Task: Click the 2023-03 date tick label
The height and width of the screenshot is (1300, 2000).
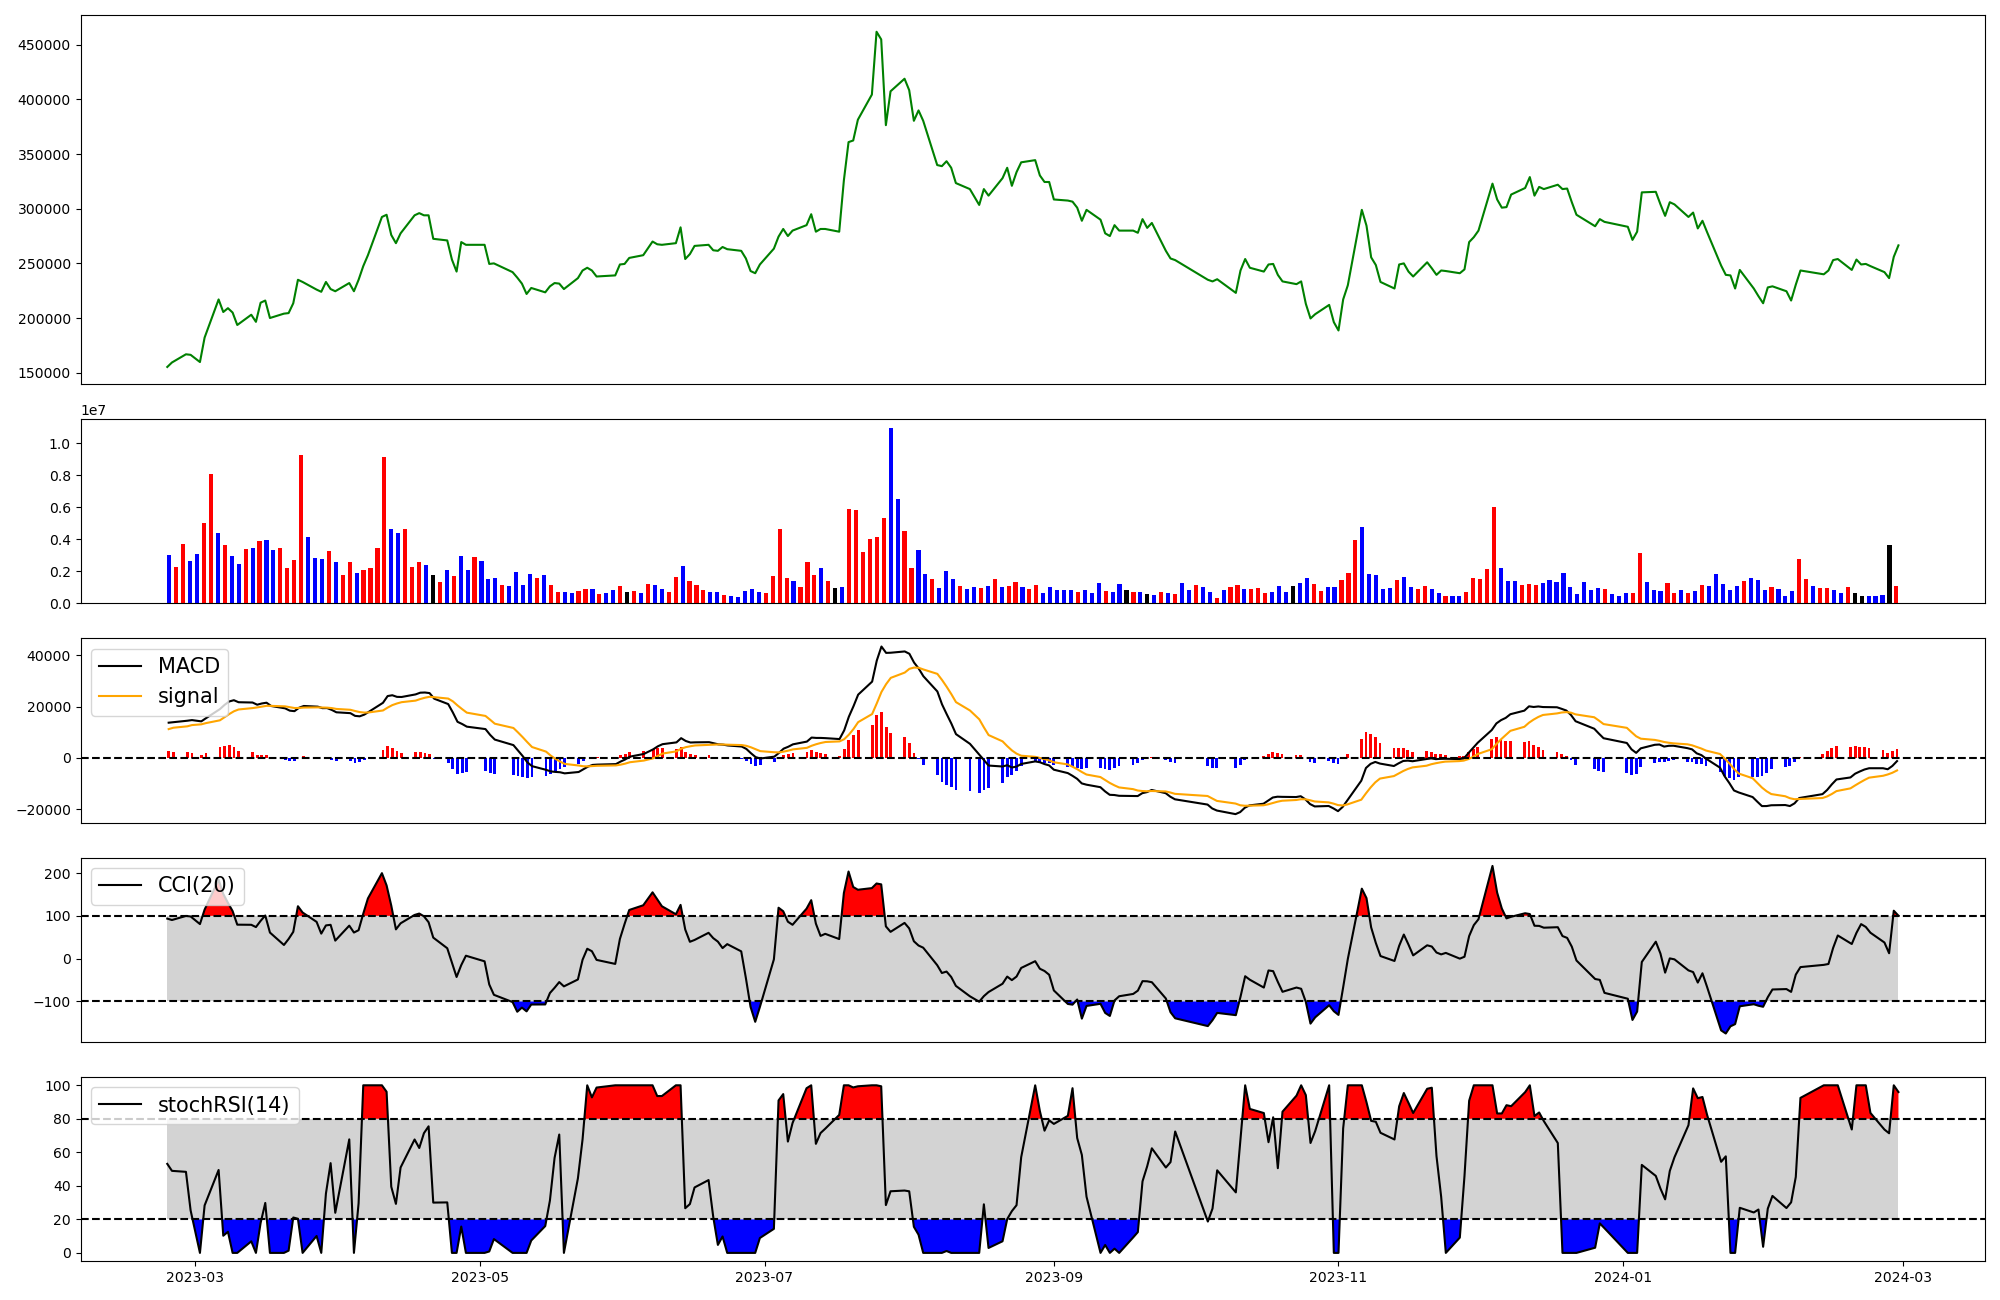Action: pos(195,1277)
